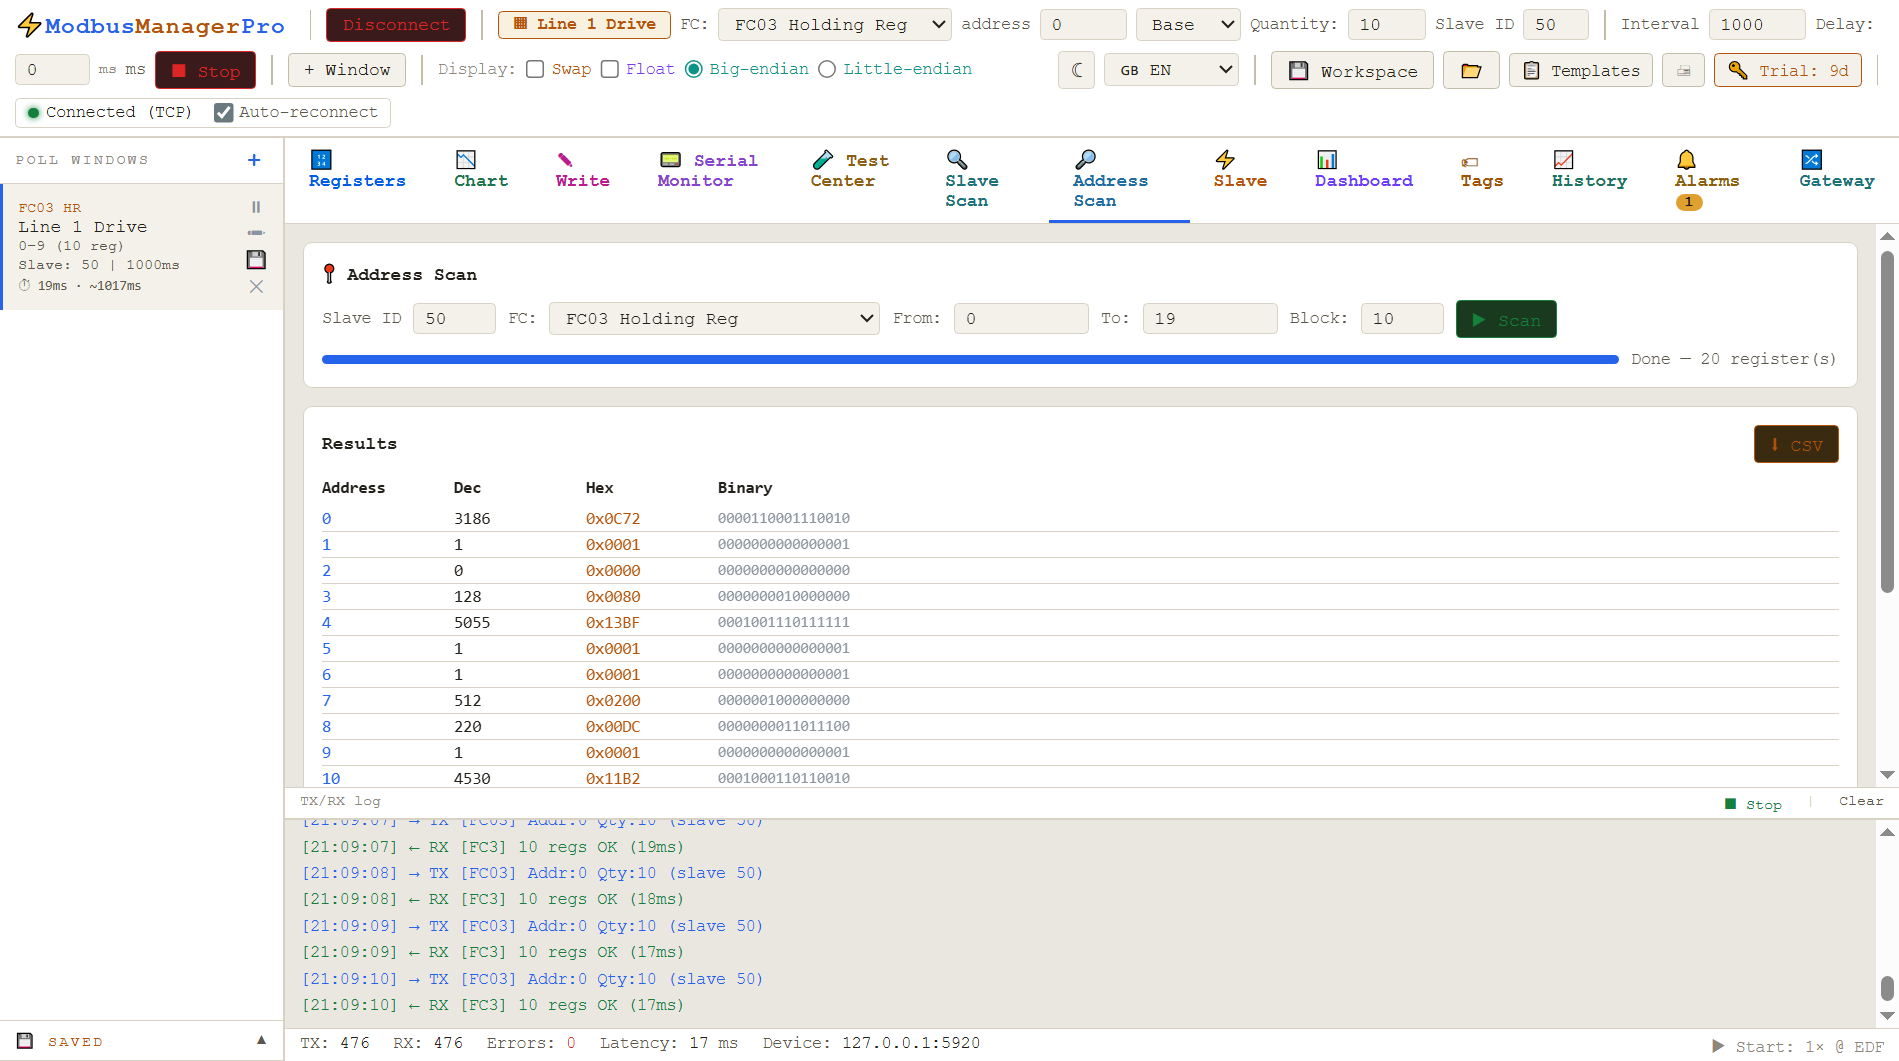
Task: Expand the SAVED panel arrow
Action: tap(261, 1040)
